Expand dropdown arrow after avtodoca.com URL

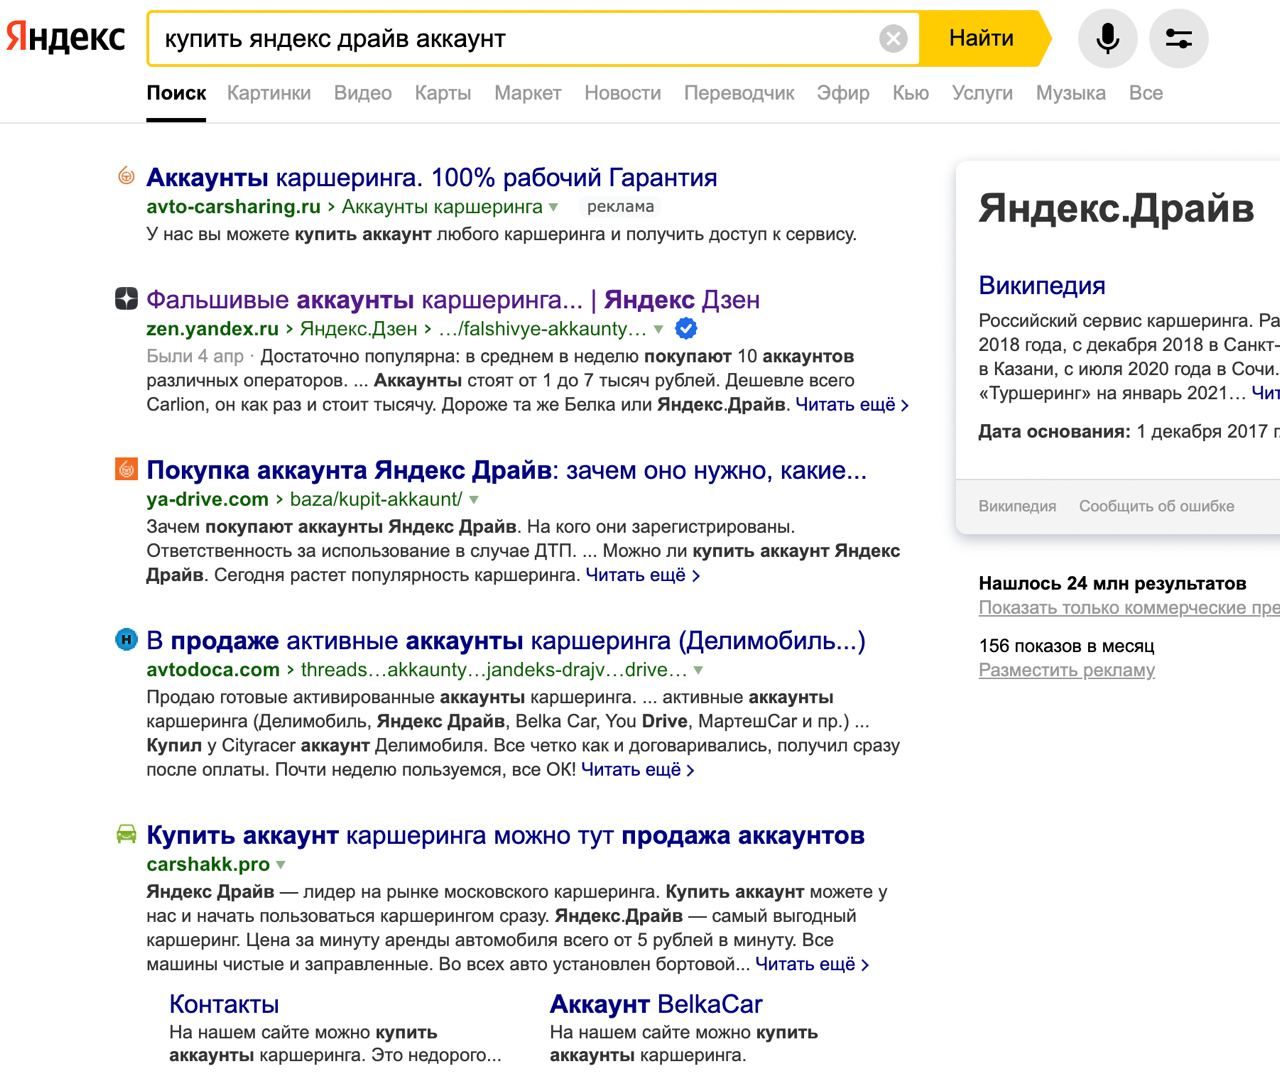(x=698, y=671)
